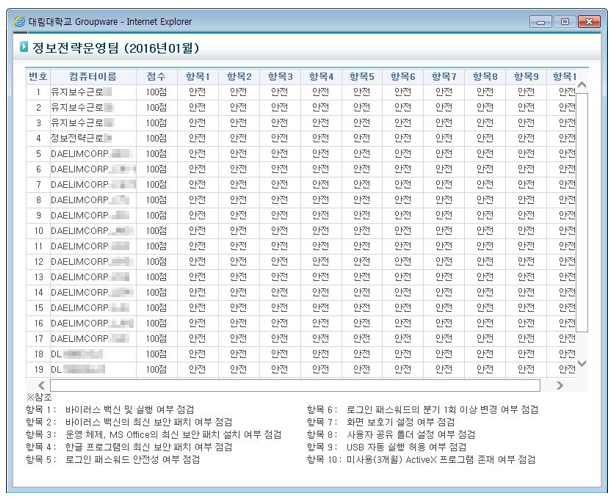Click 100점 score in row 6
Viewport: 610px width, 499px height.
click(x=156, y=169)
